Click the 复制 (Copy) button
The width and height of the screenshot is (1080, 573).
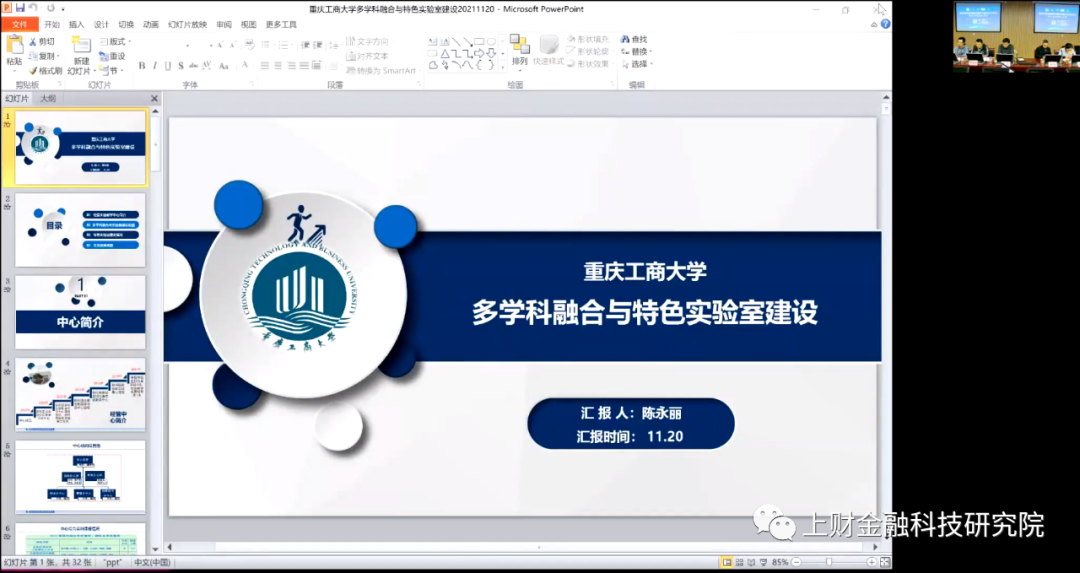click(43, 56)
